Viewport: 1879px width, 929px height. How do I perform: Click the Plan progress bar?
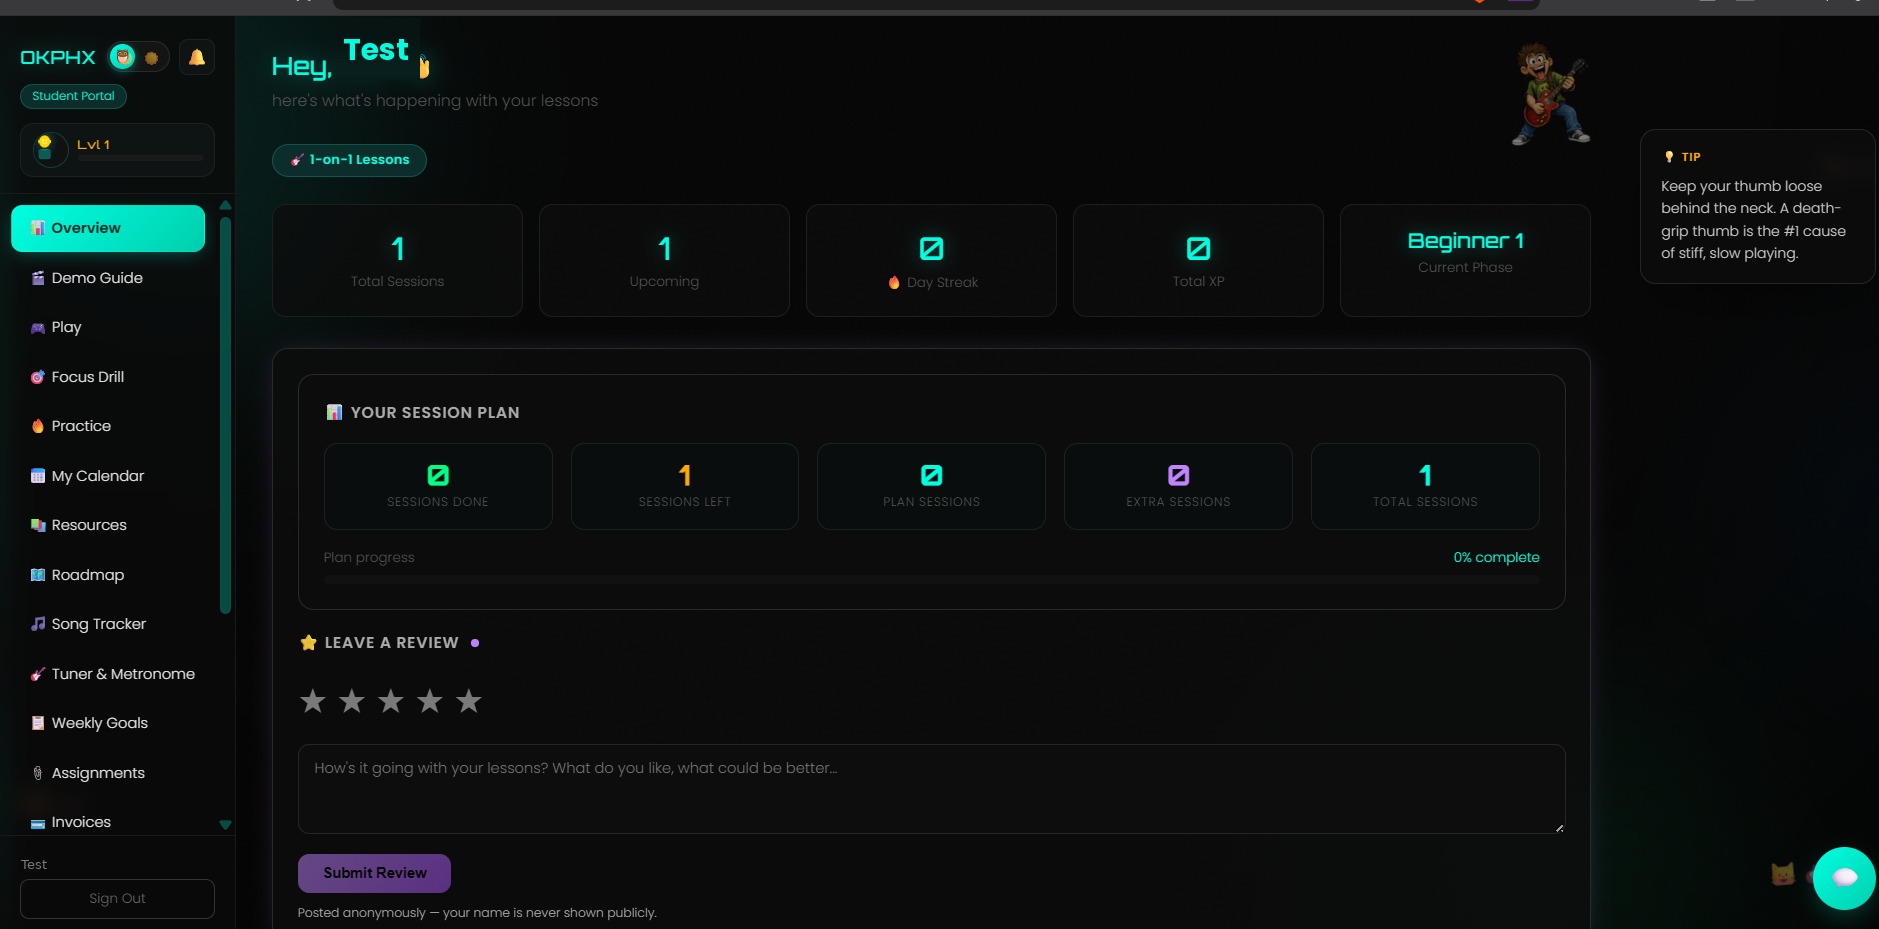coord(932,579)
